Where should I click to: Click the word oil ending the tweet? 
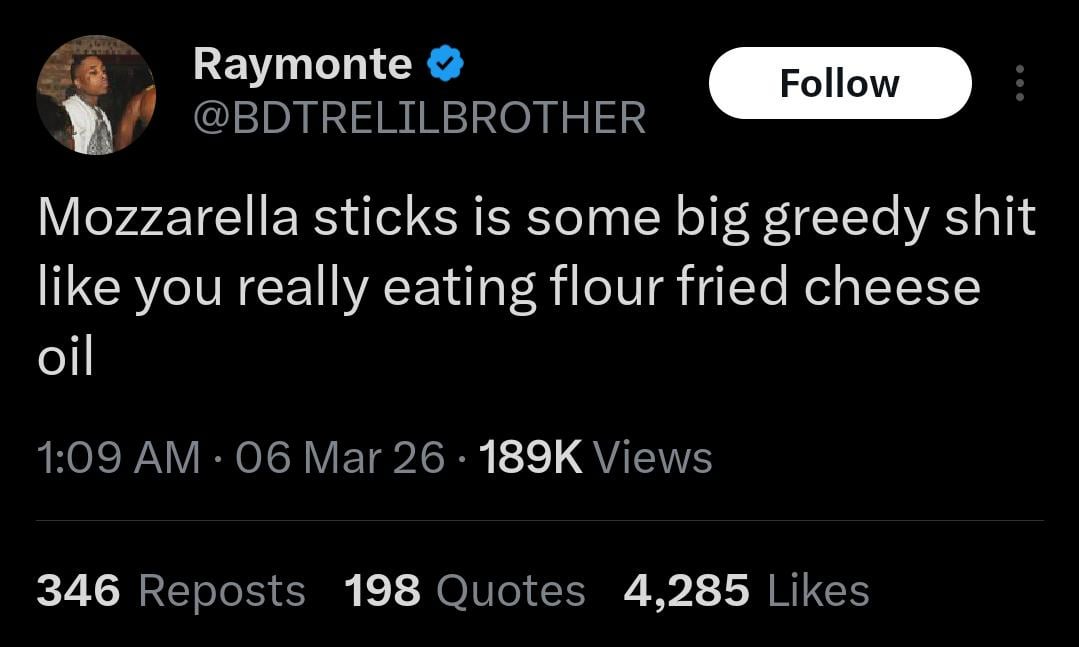tap(65, 358)
